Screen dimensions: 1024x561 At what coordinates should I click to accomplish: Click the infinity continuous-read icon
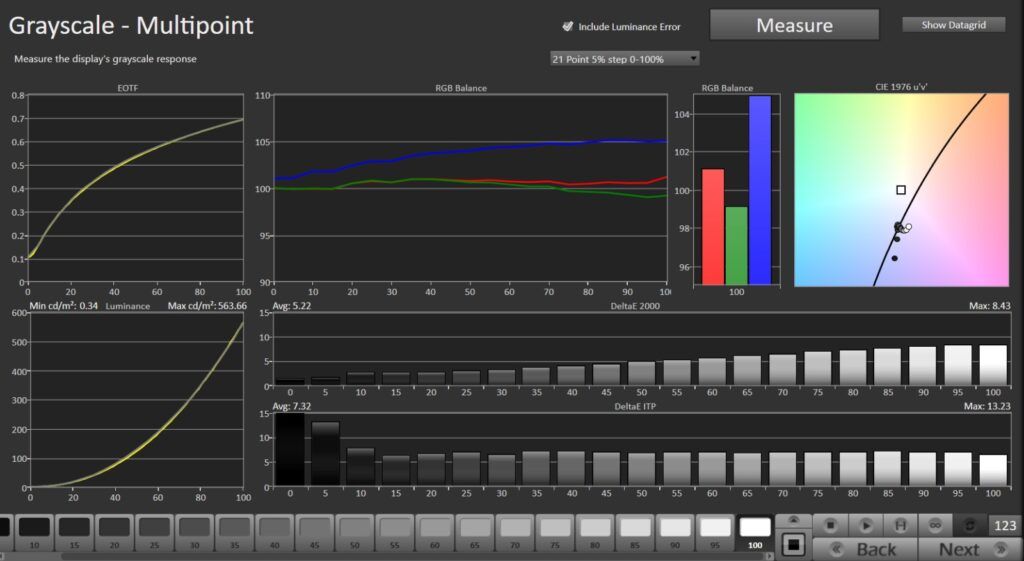(935, 525)
